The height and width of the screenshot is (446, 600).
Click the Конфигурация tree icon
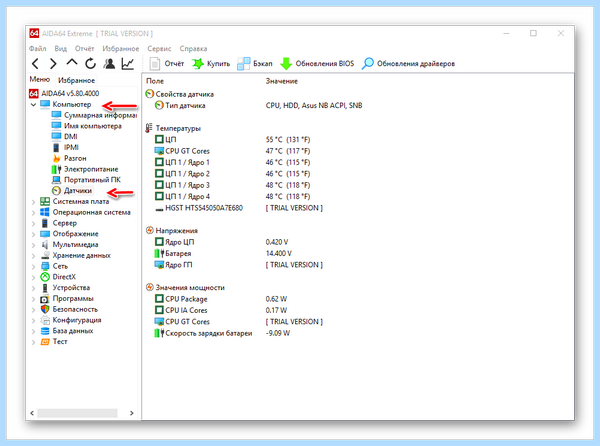(x=45, y=320)
